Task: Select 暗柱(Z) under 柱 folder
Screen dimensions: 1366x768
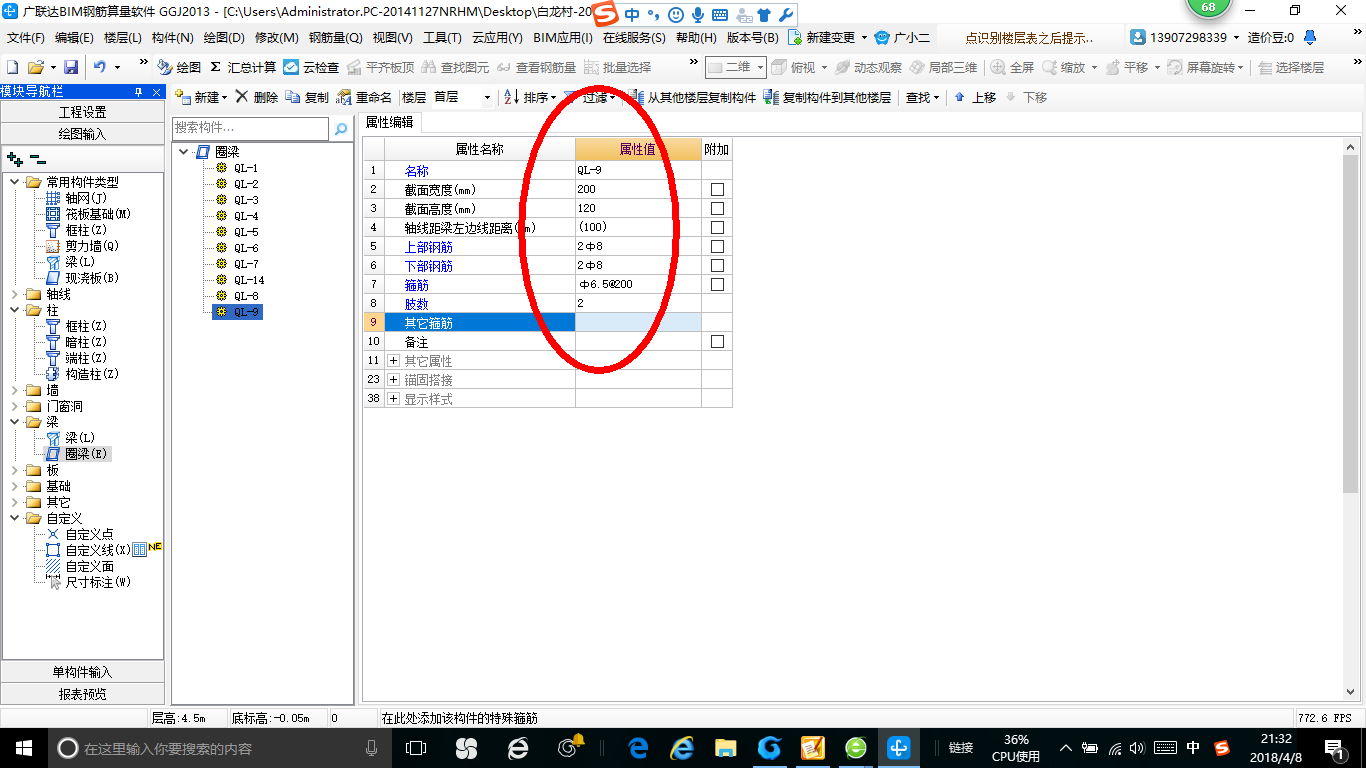Action: tap(76, 342)
